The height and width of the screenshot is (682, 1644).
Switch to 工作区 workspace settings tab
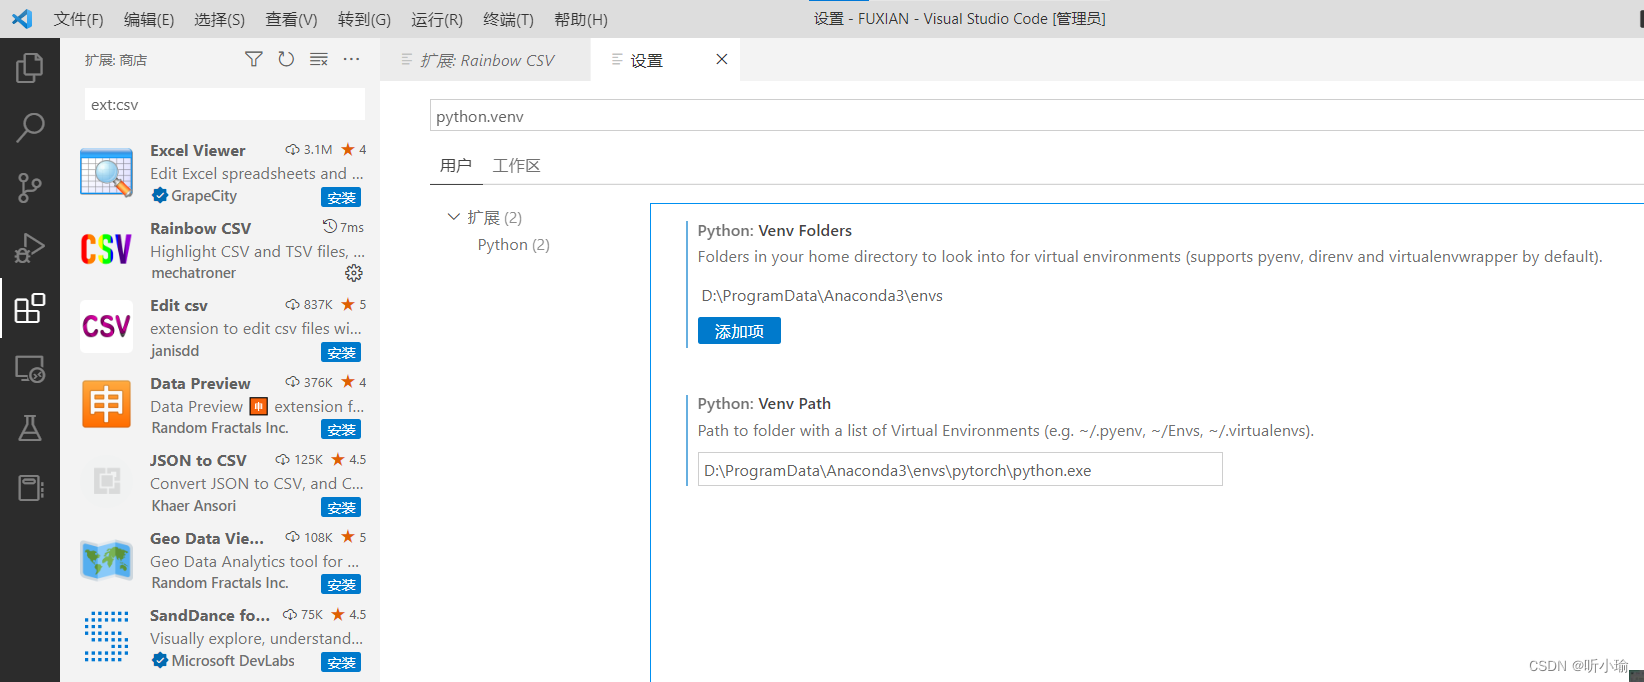pyautogui.click(x=516, y=165)
